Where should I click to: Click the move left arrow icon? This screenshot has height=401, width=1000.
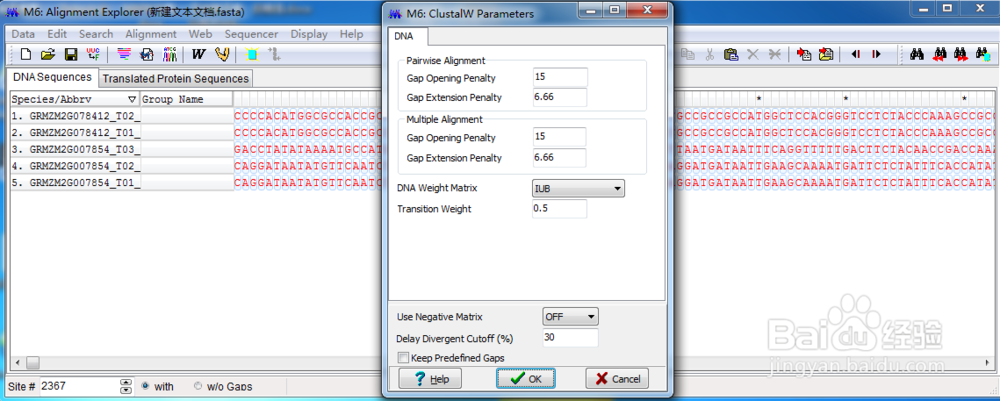(x=856, y=55)
